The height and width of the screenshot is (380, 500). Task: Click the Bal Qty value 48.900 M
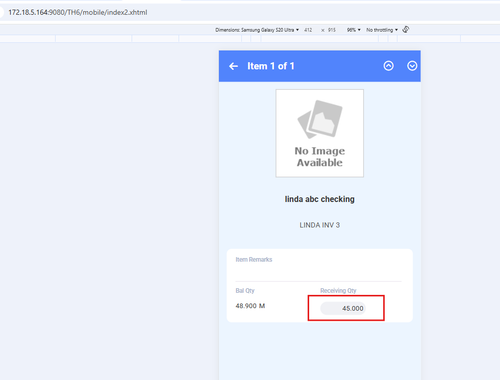[x=250, y=306]
